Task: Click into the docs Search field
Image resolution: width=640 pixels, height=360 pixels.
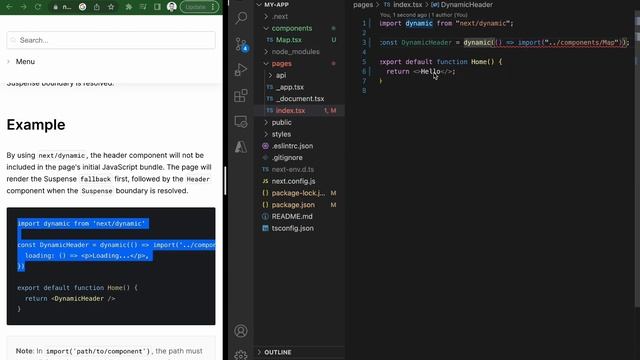Action: click(x=111, y=40)
